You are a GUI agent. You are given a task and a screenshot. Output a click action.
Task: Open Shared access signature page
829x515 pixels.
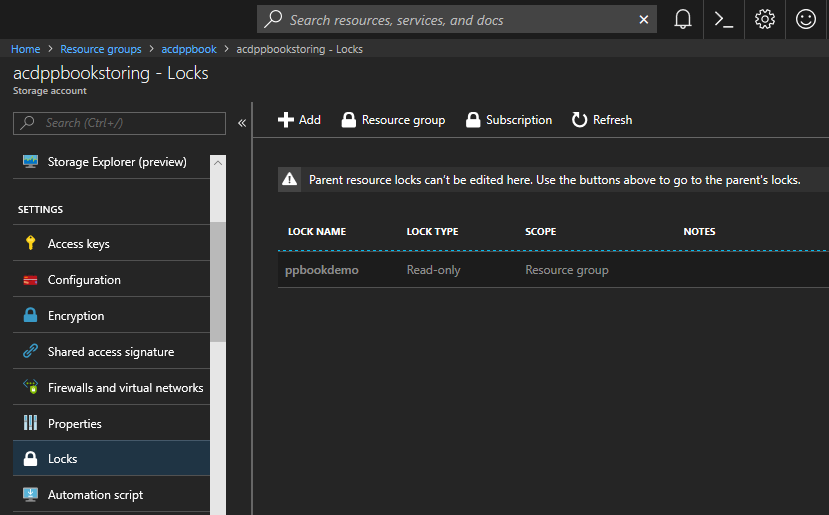(110, 352)
